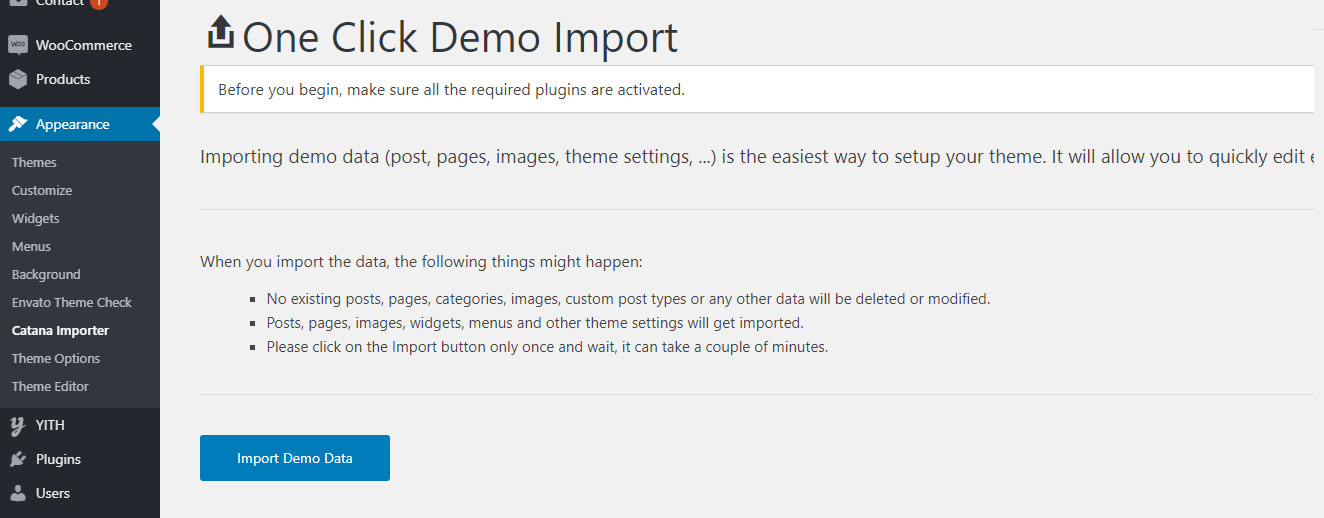This screenshot has width=1324, height=518.
Task: Click the Users person icon
Action: pos(18,493)
